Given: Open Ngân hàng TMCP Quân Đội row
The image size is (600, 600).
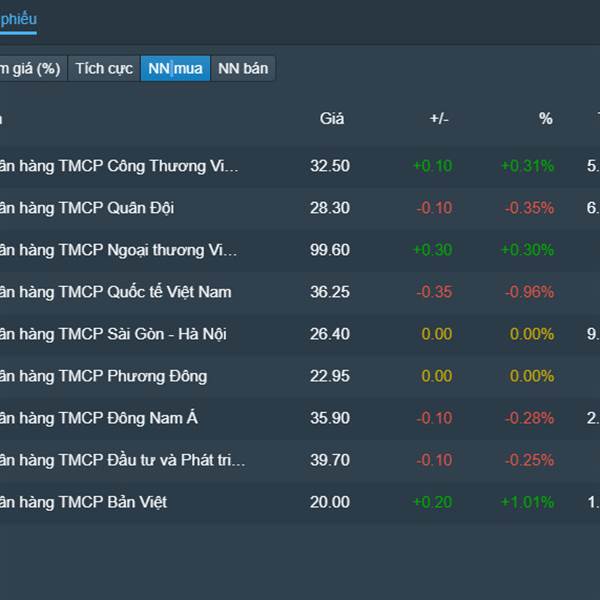Looking at the screenshot, I should pos(300,208).
